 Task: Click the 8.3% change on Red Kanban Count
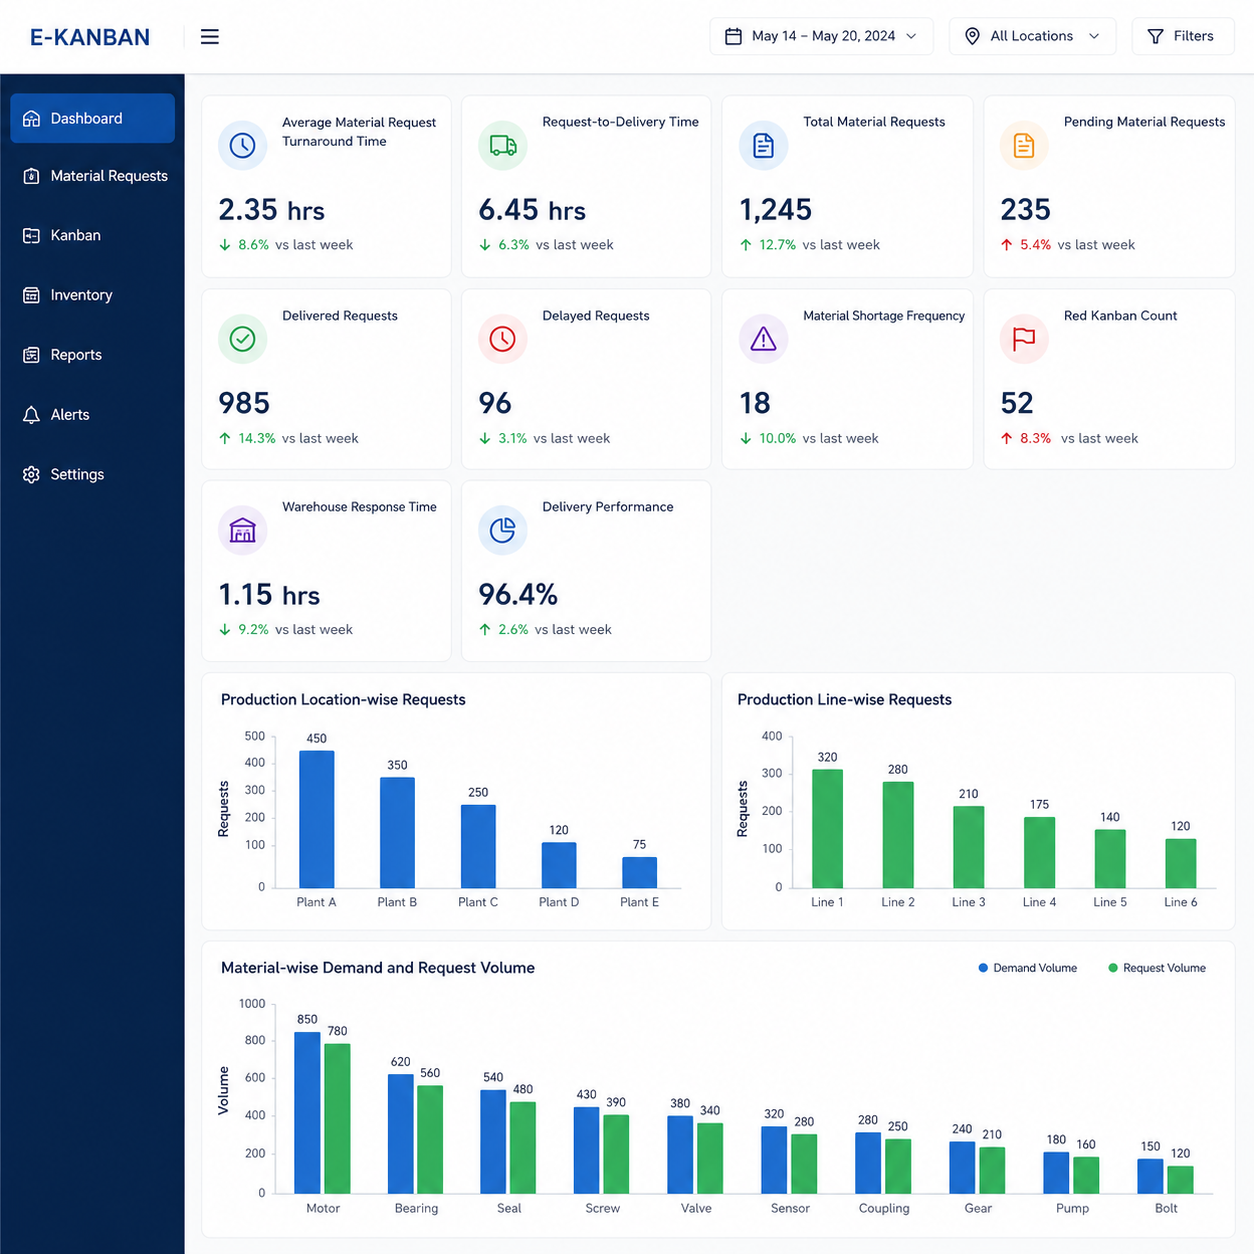tap(1035, 439)
